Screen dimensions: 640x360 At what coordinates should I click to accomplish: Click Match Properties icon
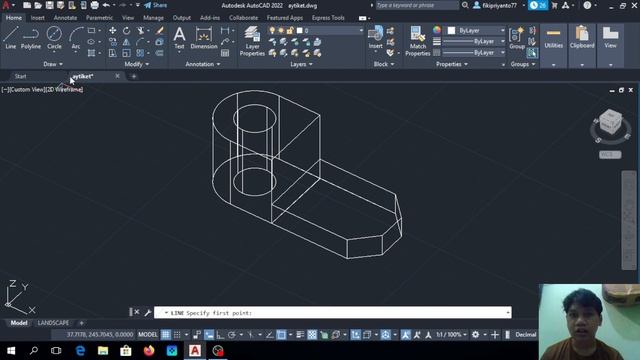pyautogui.click(x=418, y=41)
